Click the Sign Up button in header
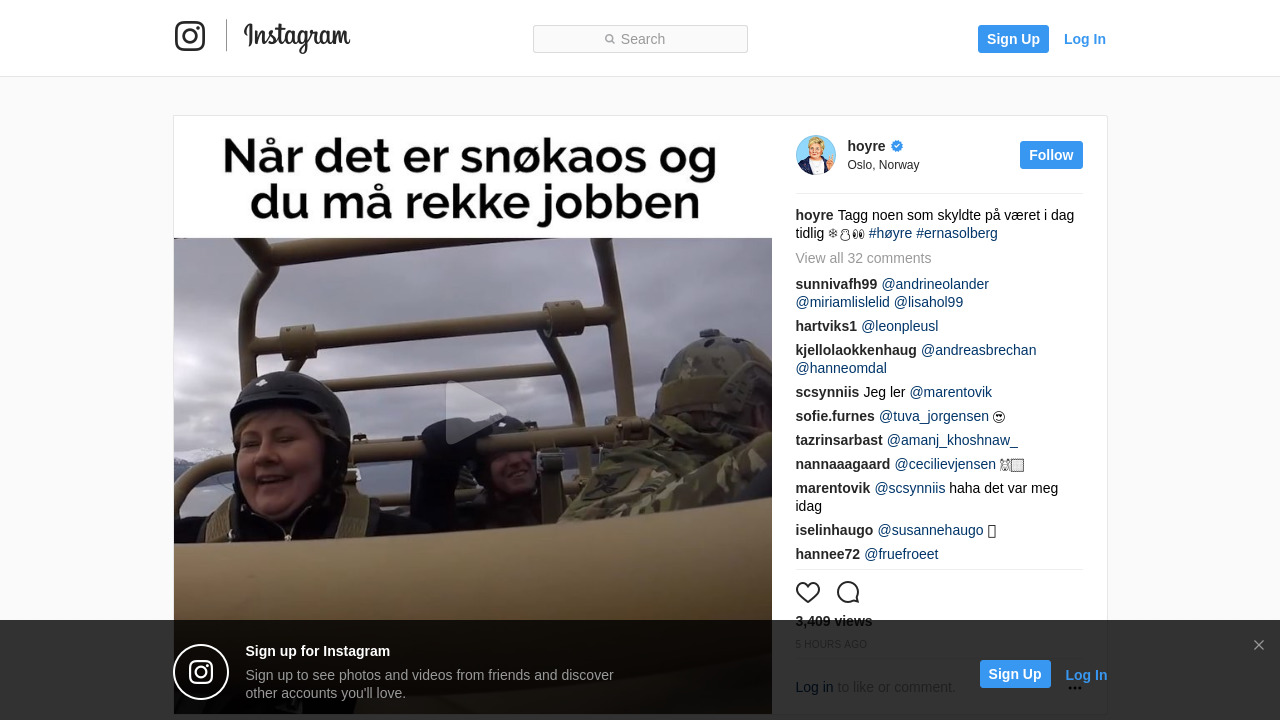 pyautogui.click(x=1013, y=39)
